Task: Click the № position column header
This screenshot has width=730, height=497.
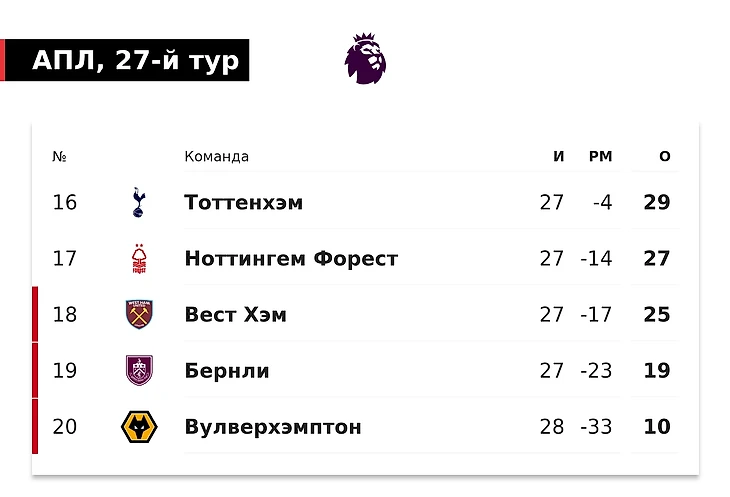Action: pyautogui.click(x=59, y=156)
